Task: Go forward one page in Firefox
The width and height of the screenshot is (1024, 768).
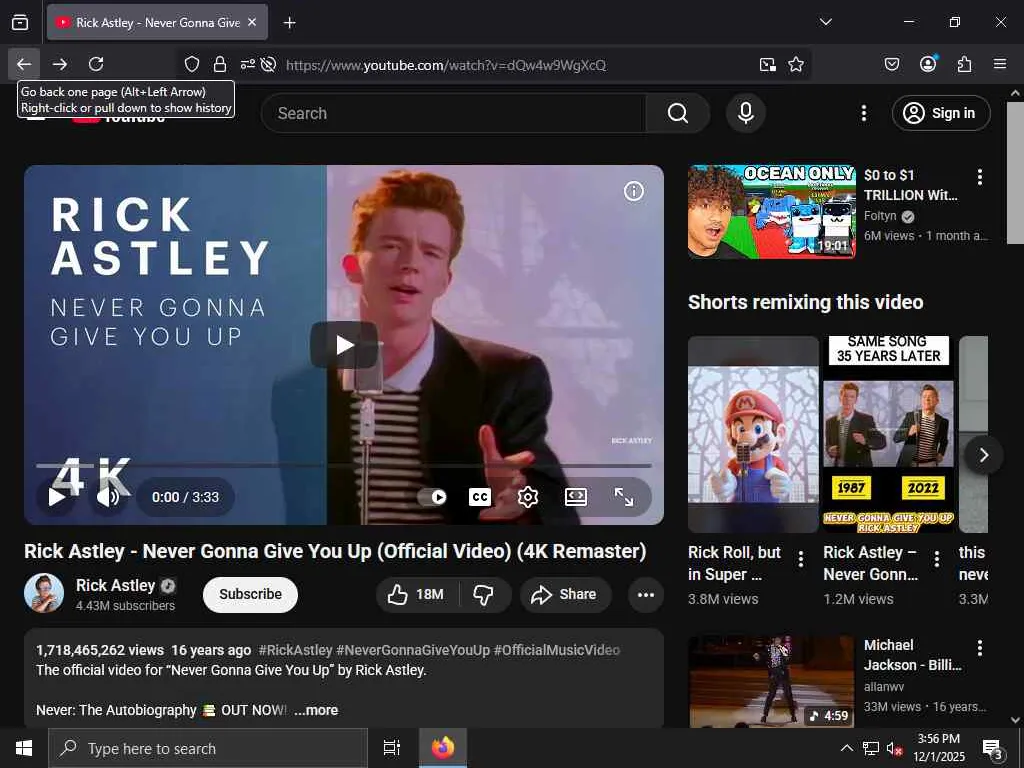Action: 60,64
